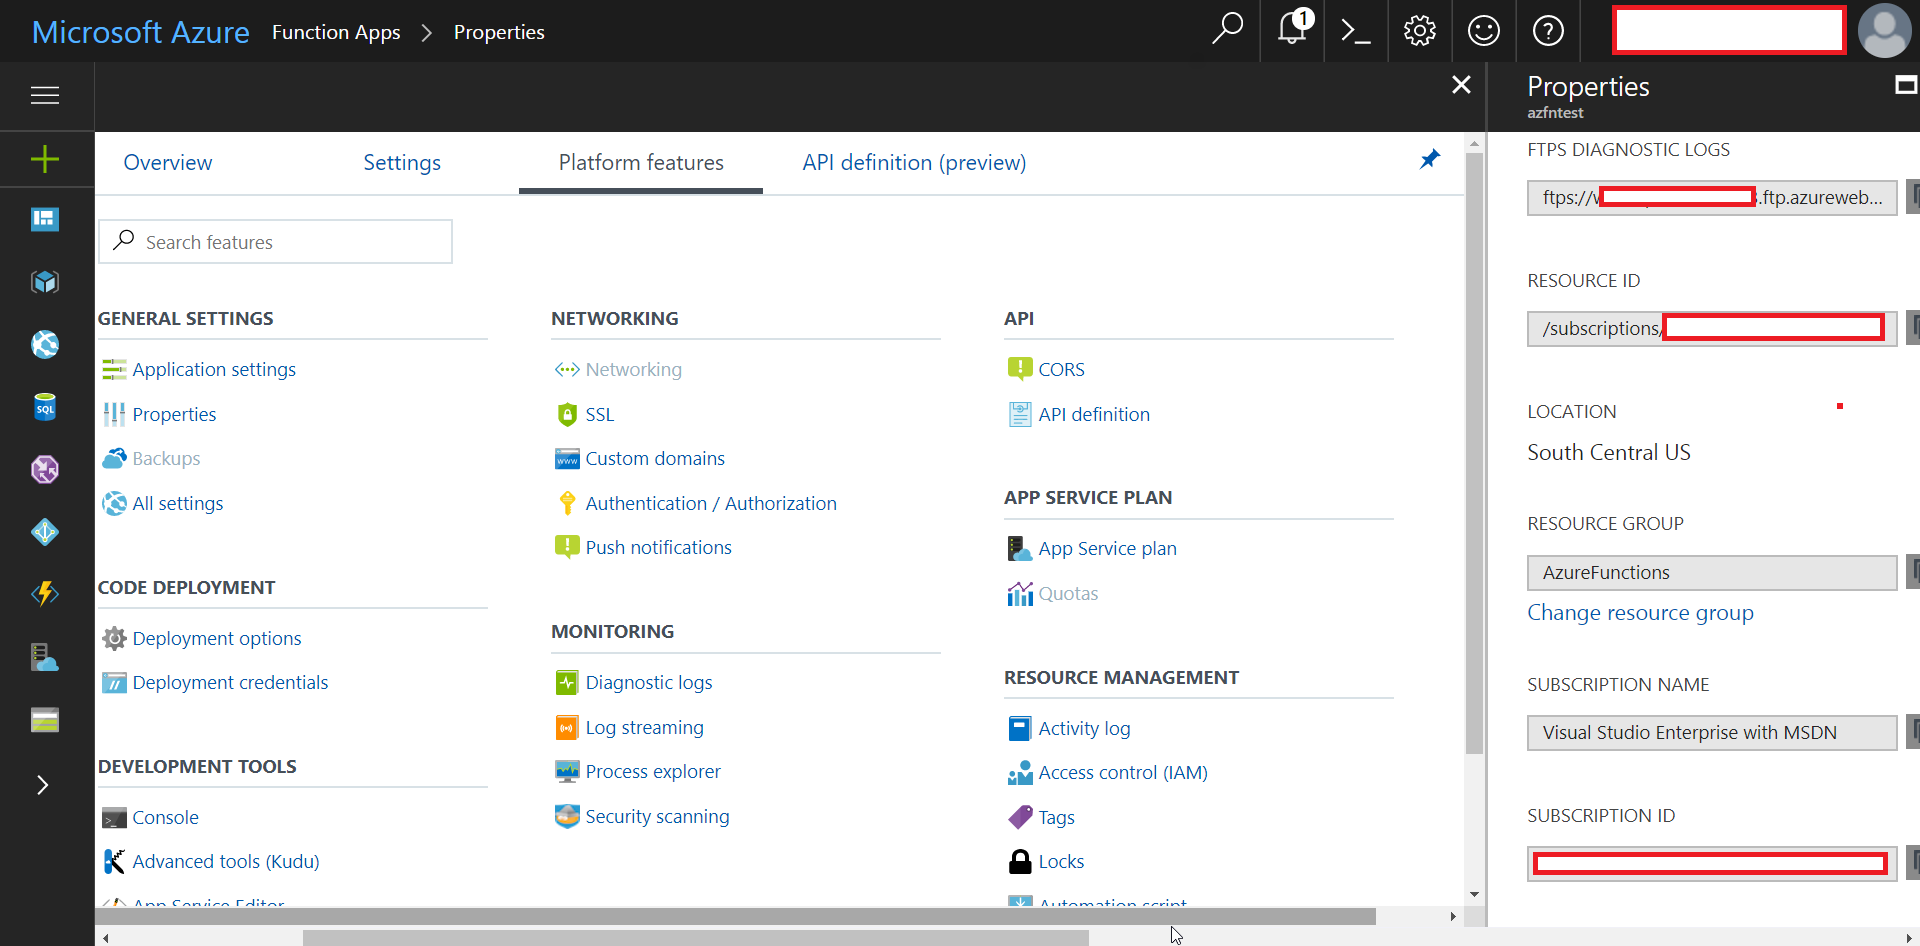Copy the FTPS diagnostic logs URL
The width and height of the screenshot is (1920, 946).
pos(1913,196)
